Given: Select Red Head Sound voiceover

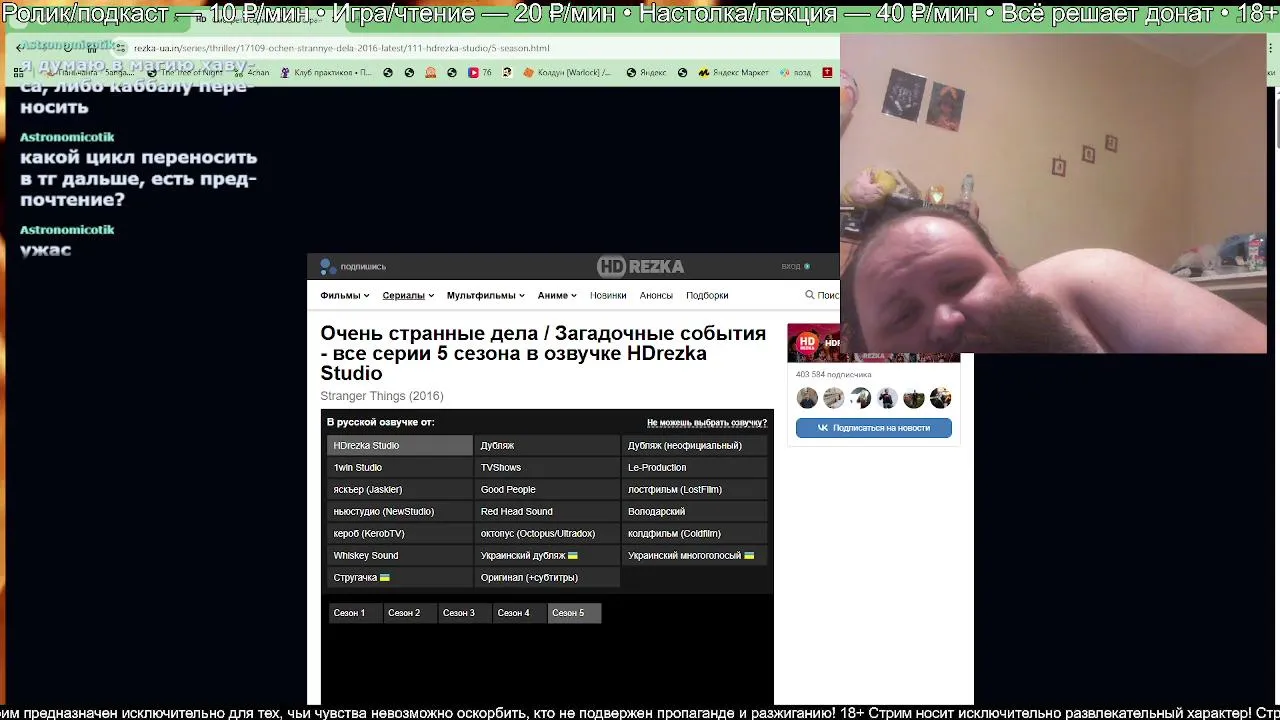Looking at the screenshot, I should pos(547,511).
